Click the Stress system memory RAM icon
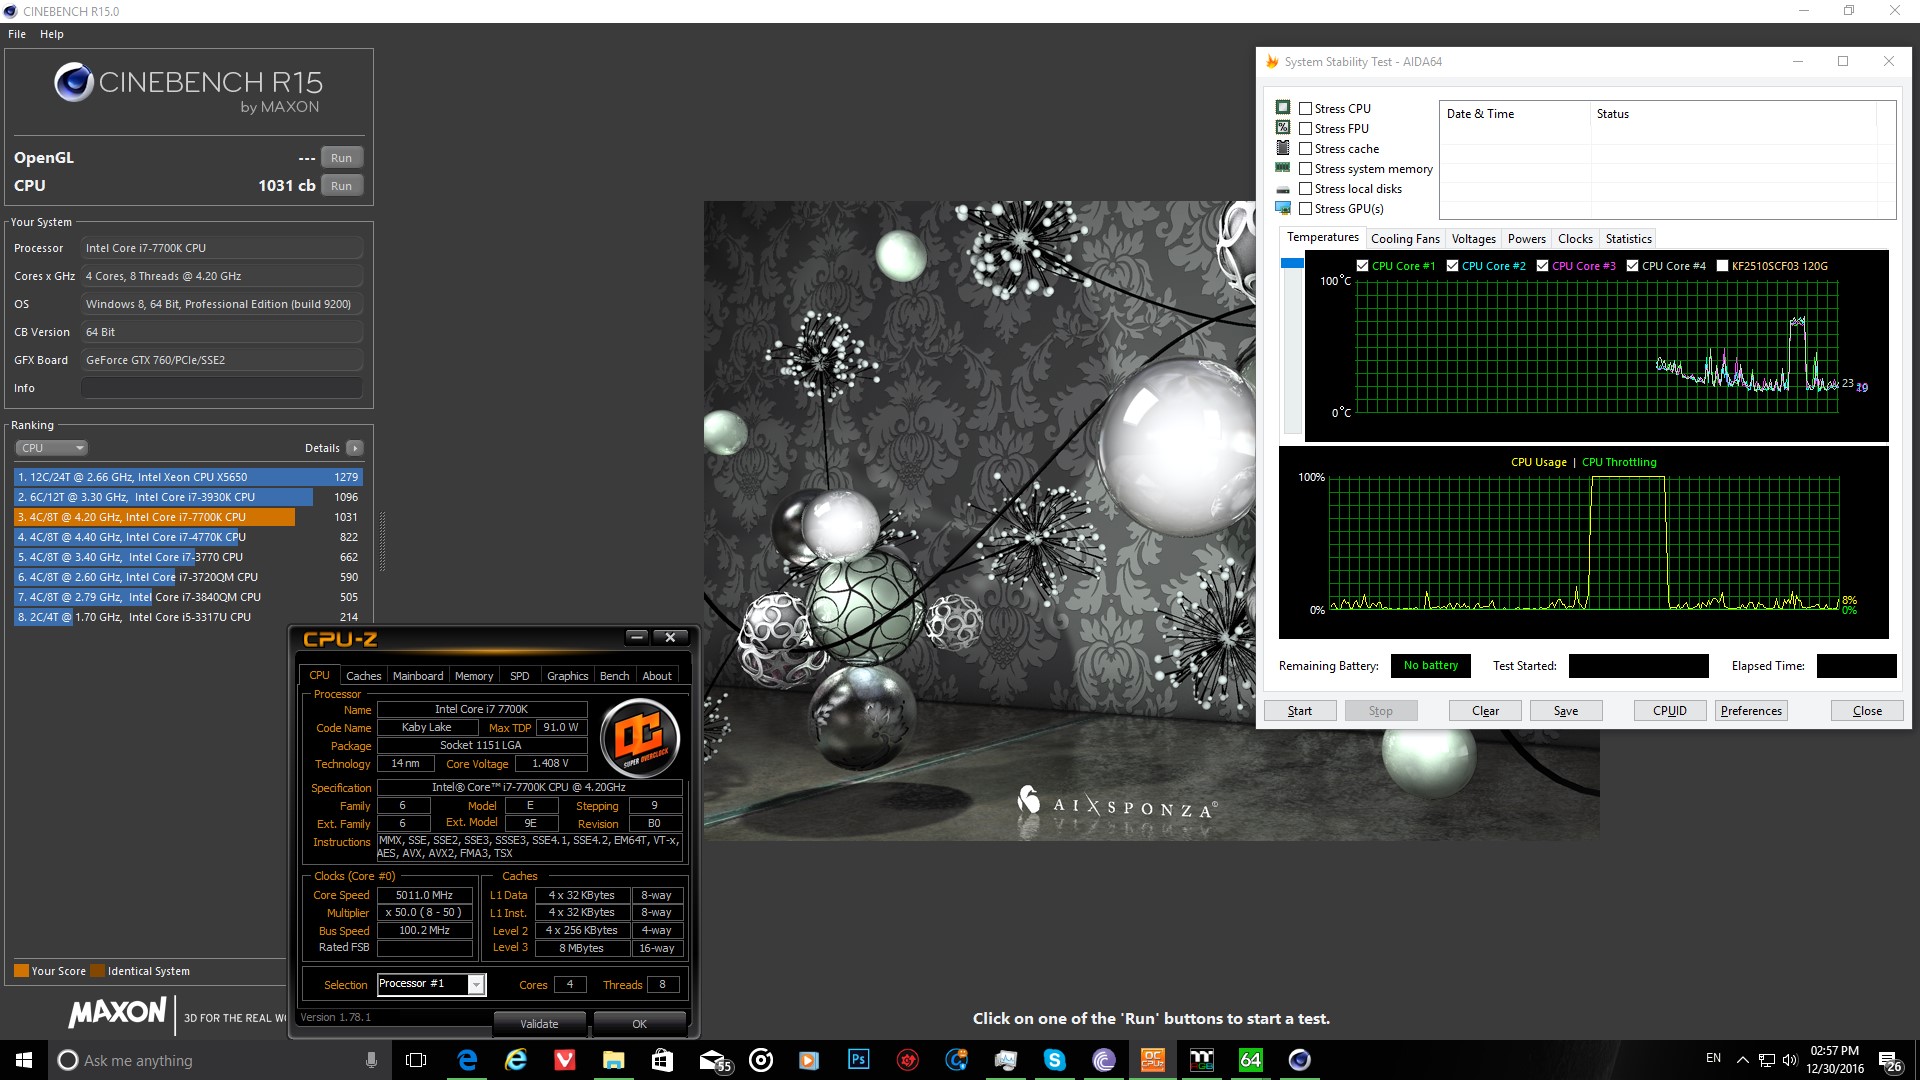 1283,168
